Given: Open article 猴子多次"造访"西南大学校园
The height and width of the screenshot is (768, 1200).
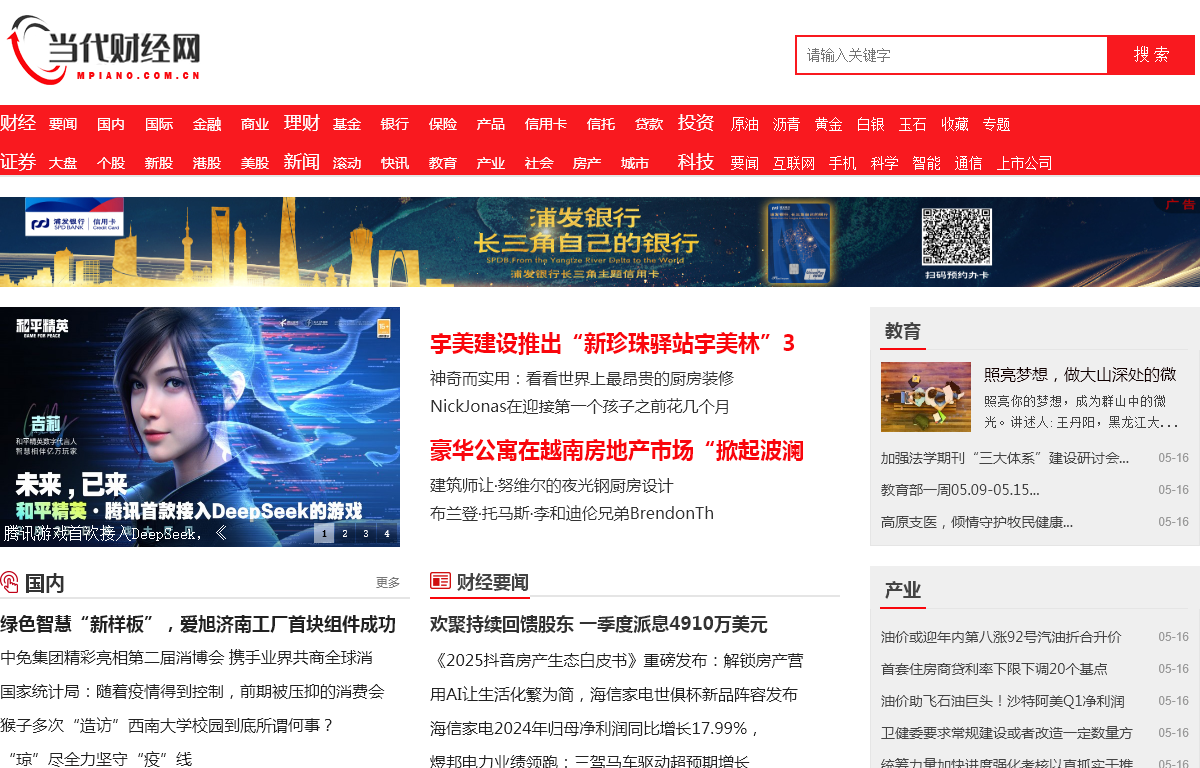Looking at the screenshot, I should [x=167, y=725].
